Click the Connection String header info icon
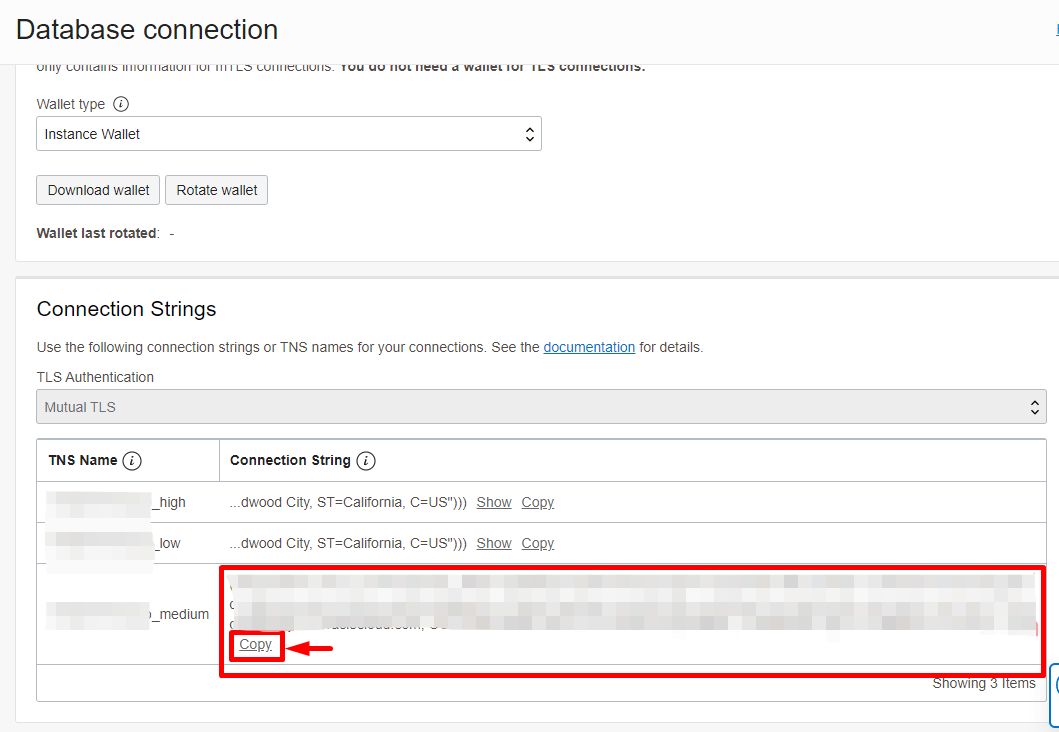 [364, 459]
